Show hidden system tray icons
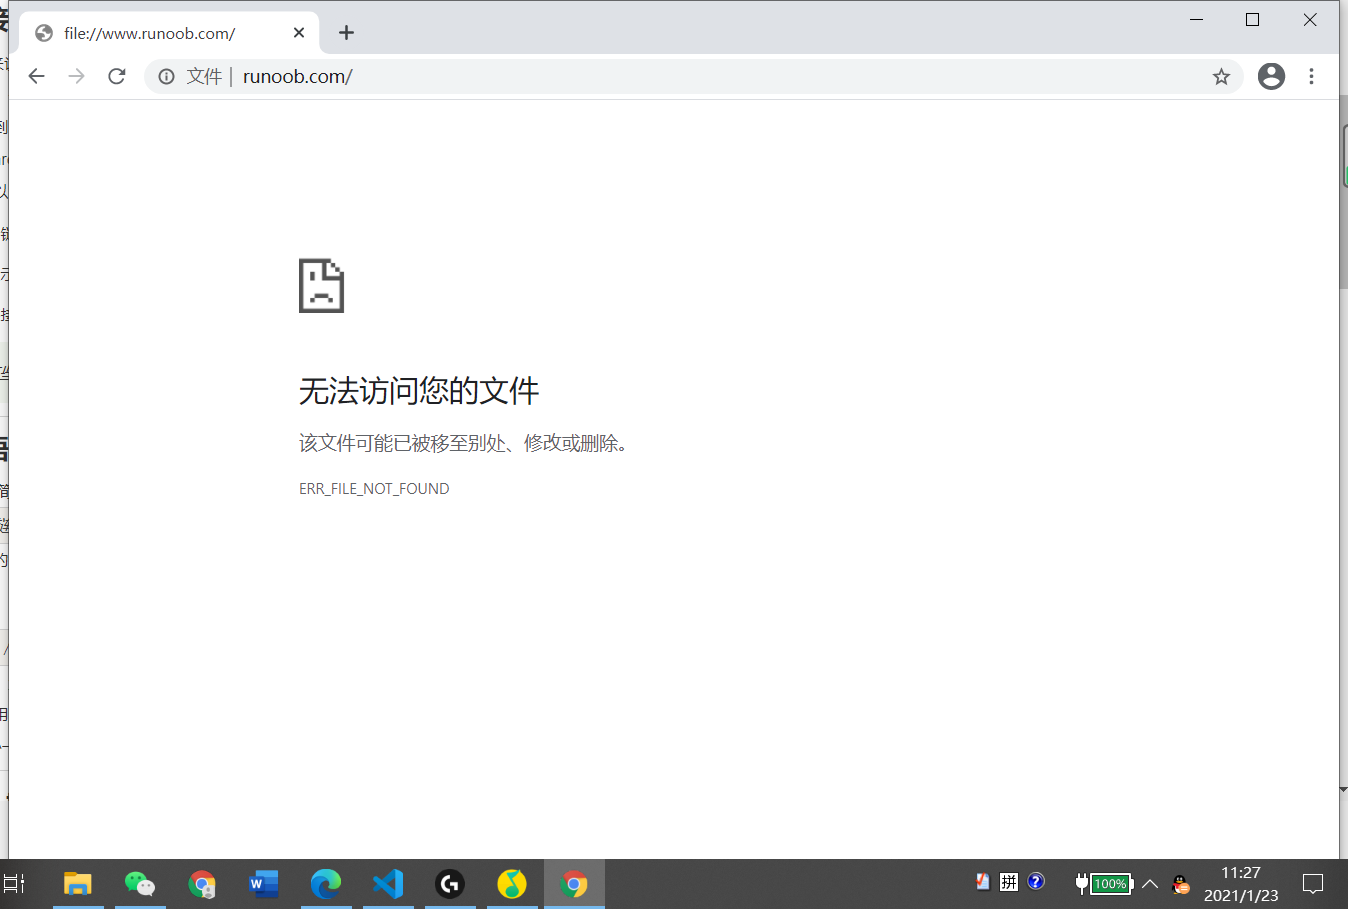Image resolution: width=1348 pixels, height=909 pixels. pos(1150,884)
